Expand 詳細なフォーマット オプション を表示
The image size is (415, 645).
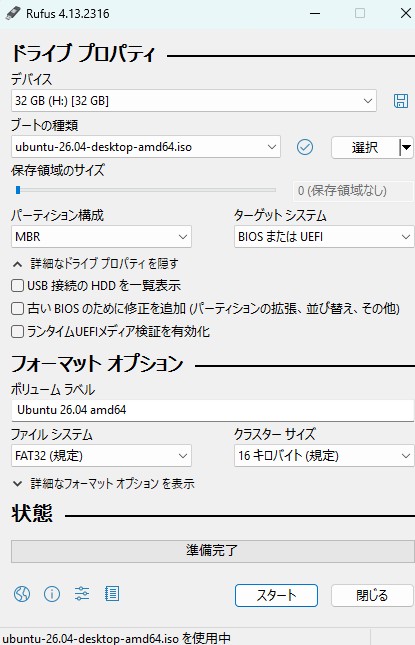click(104, 484)
